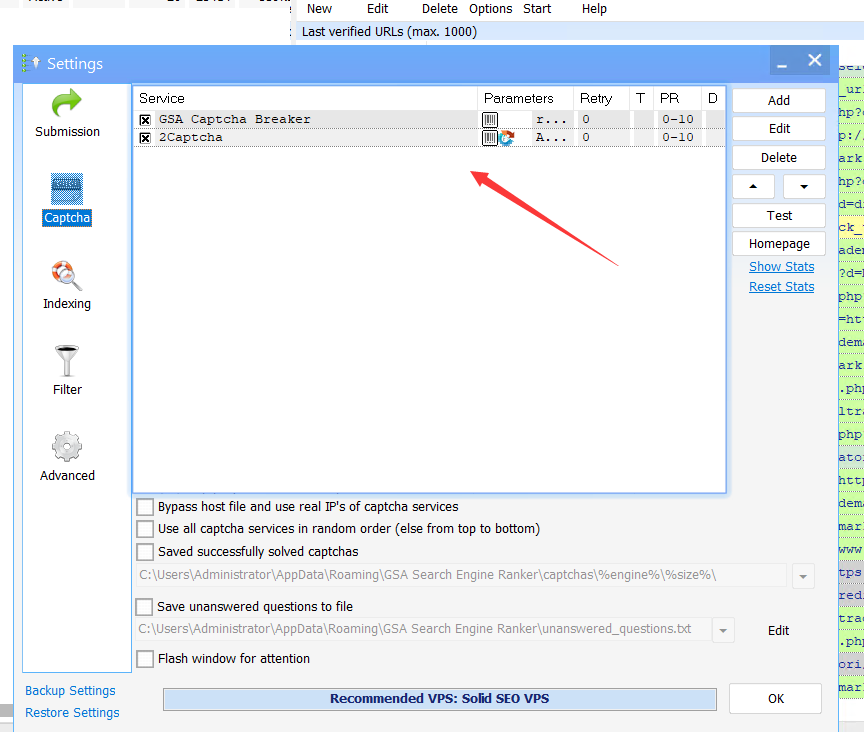The width and height of the screenshot is (864, 732).
Task: Open parameters for 2Captcha service
Action: [x=489, y=137]
